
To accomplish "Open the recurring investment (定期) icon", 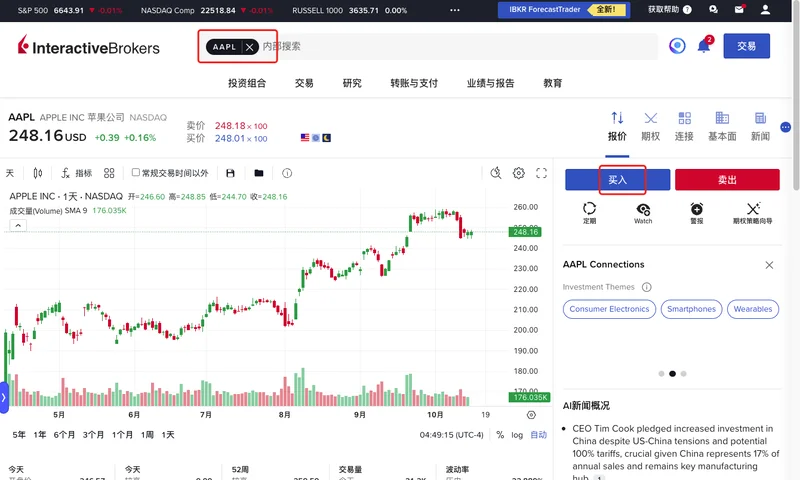I will tap(589, 209).
